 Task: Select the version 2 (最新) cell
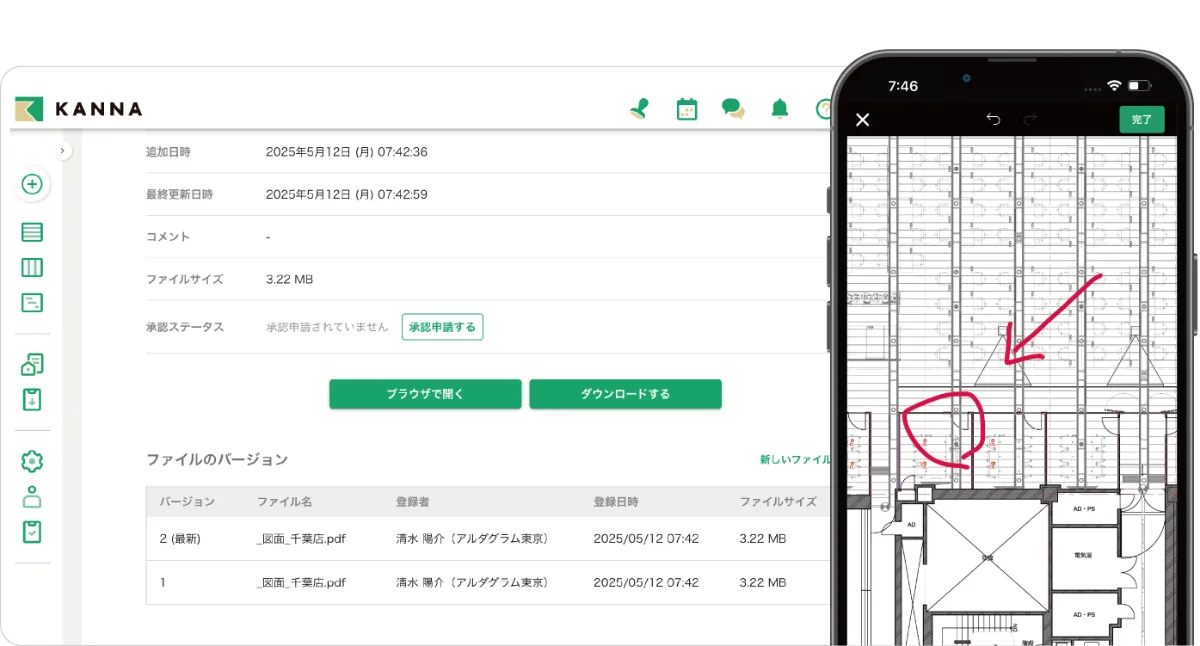point(180,538)
